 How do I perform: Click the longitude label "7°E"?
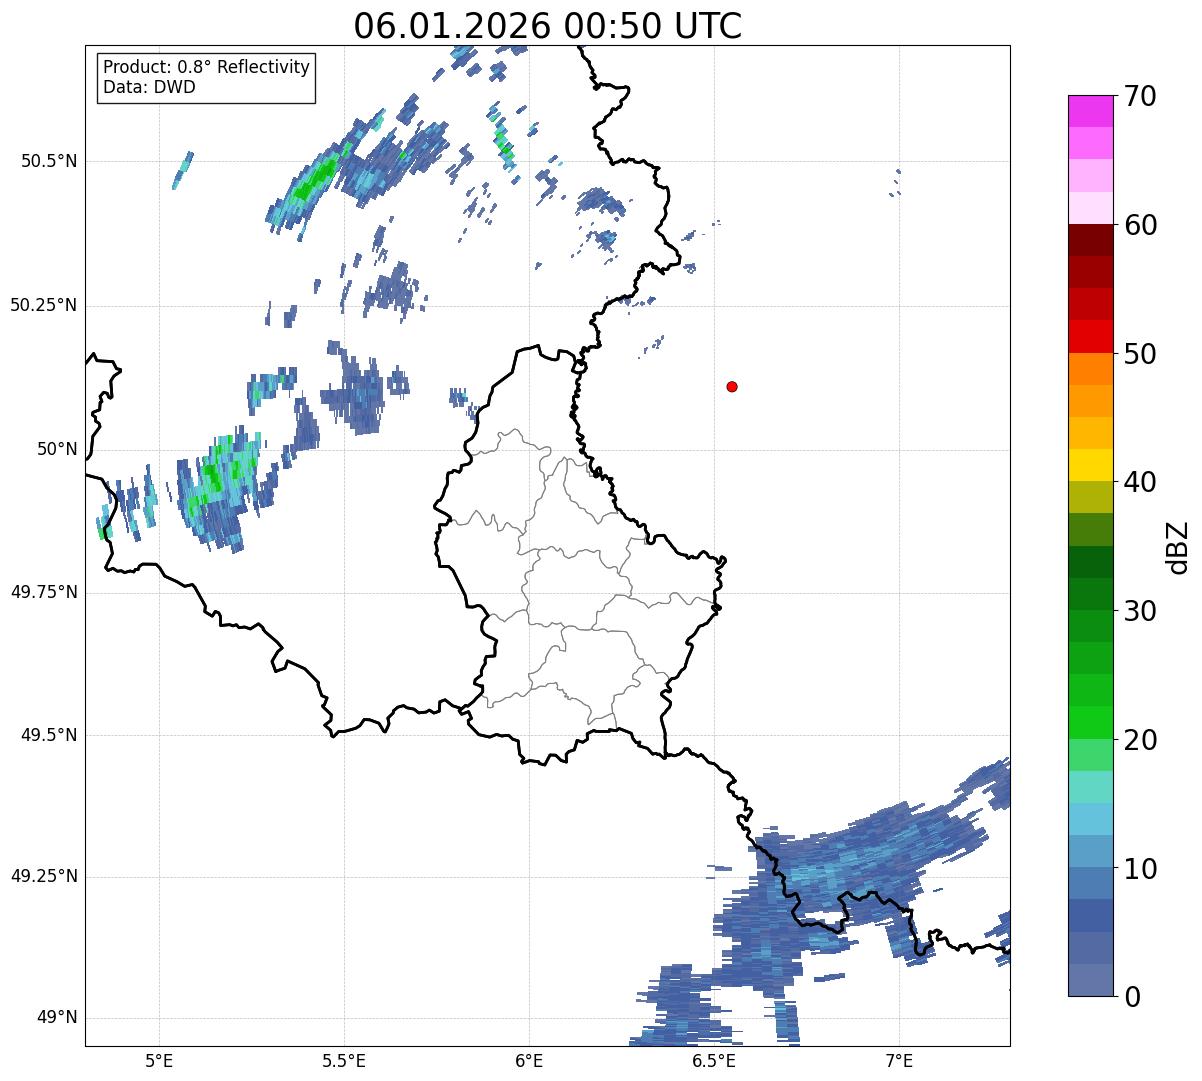[x=899, y=1060]
